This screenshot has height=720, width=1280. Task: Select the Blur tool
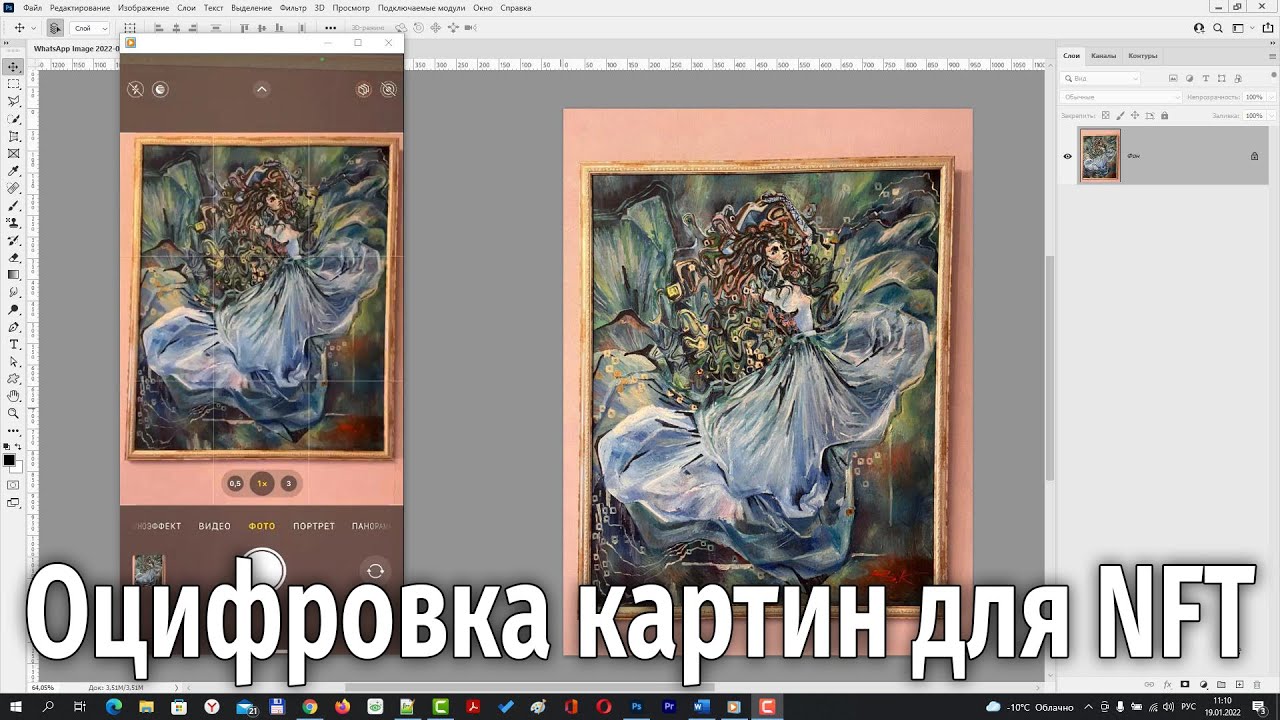[13, 292]
